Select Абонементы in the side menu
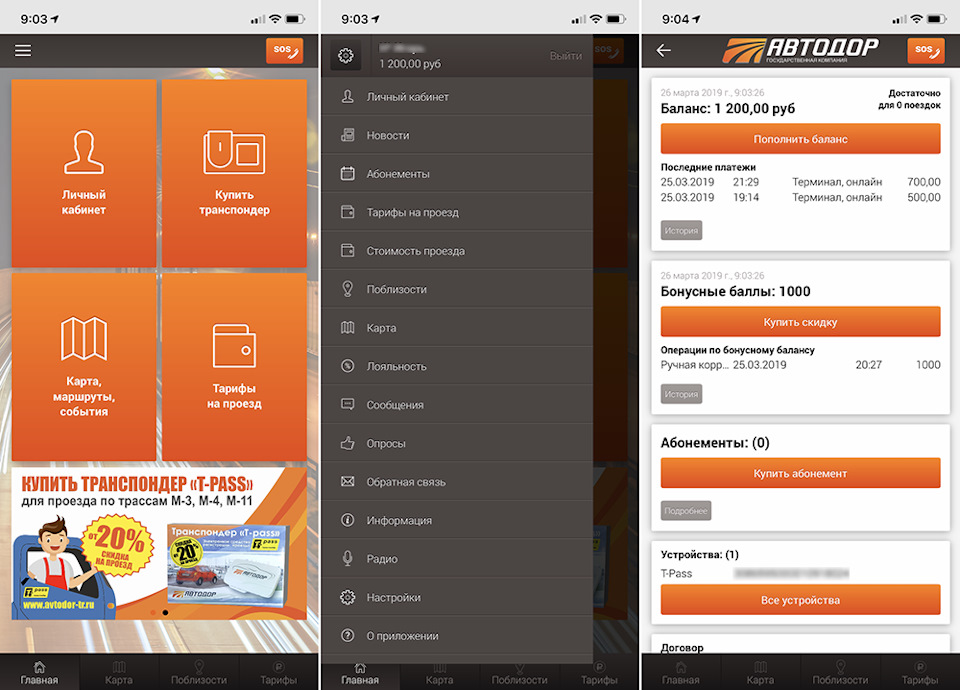960x690 pixels. point(457,174)
